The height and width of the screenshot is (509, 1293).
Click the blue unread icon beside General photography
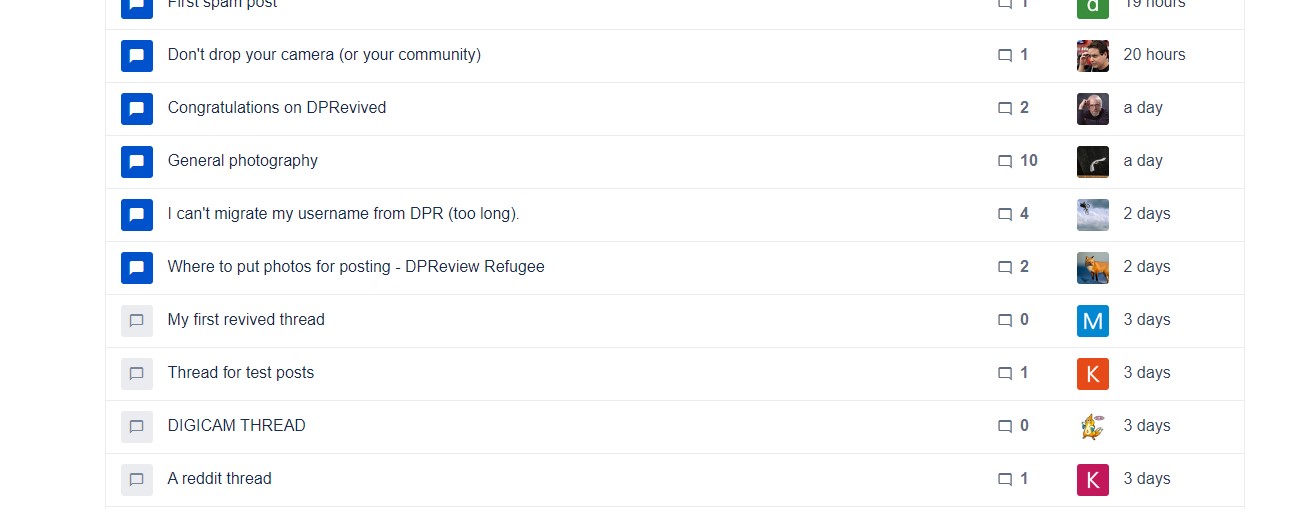[x=137, y=161]
